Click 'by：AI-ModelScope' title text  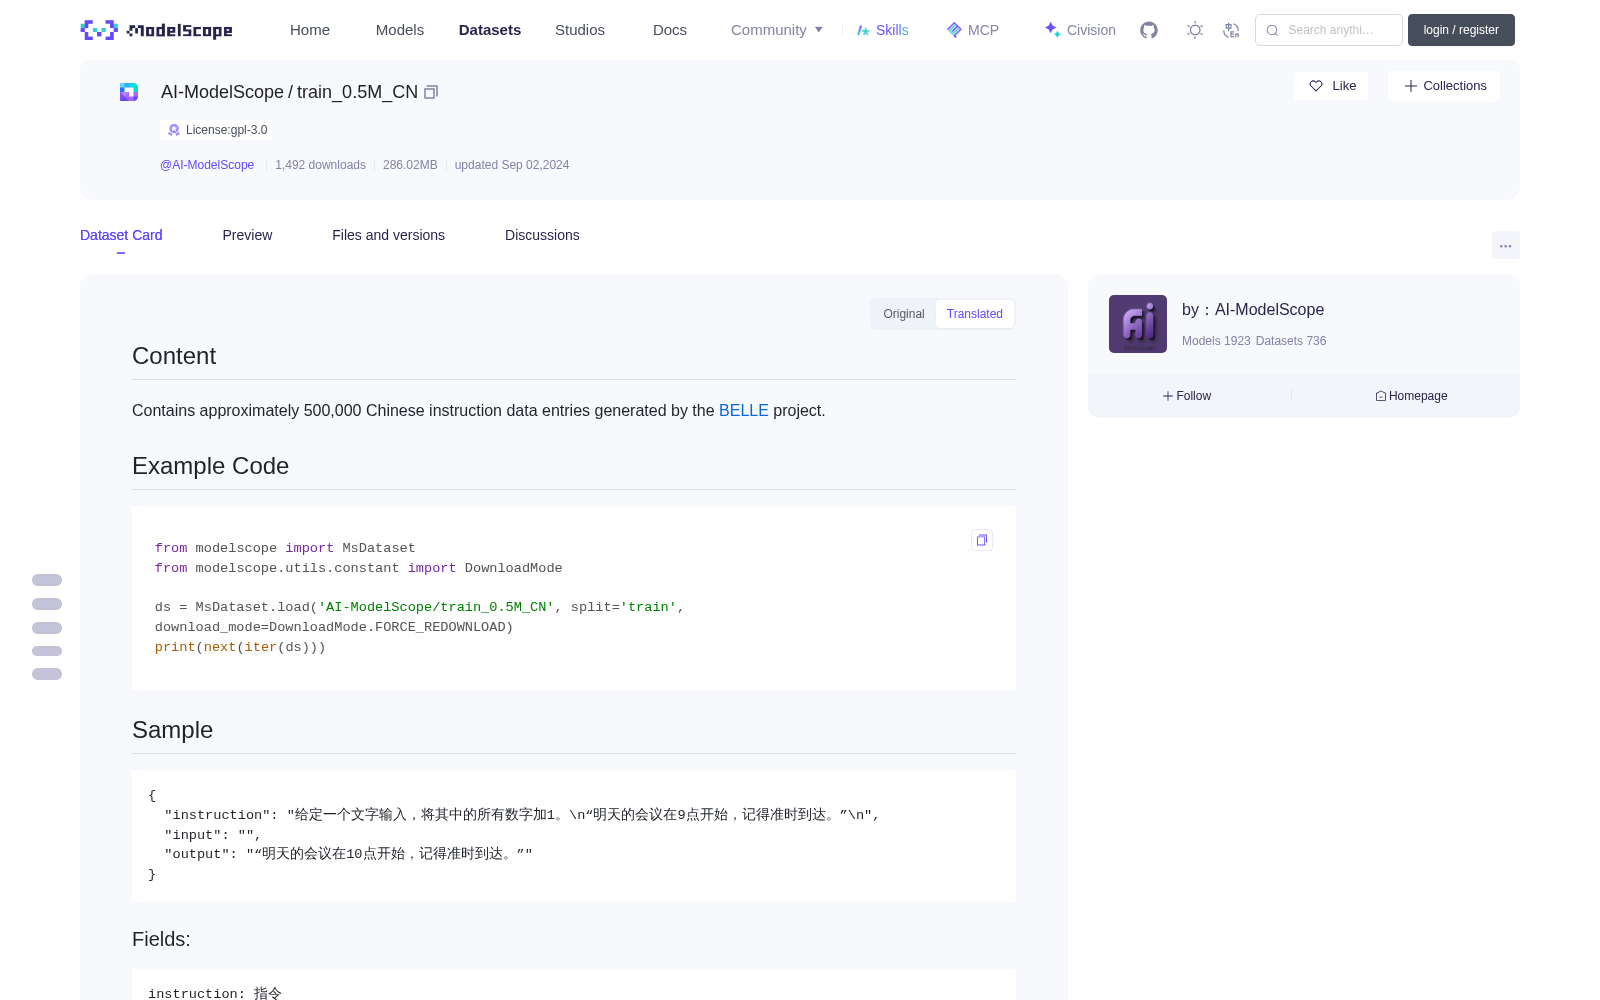pyautogui.click(x=1253, y=310)
